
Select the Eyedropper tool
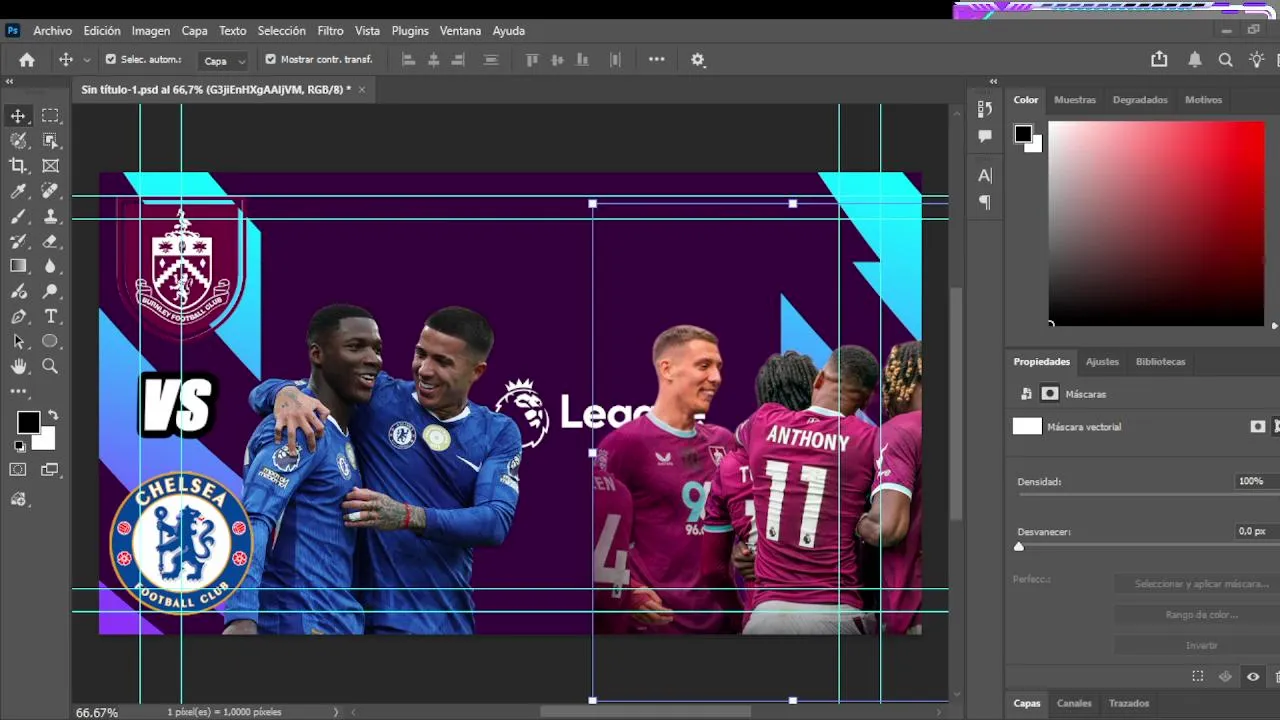click(x=18, y=191)
